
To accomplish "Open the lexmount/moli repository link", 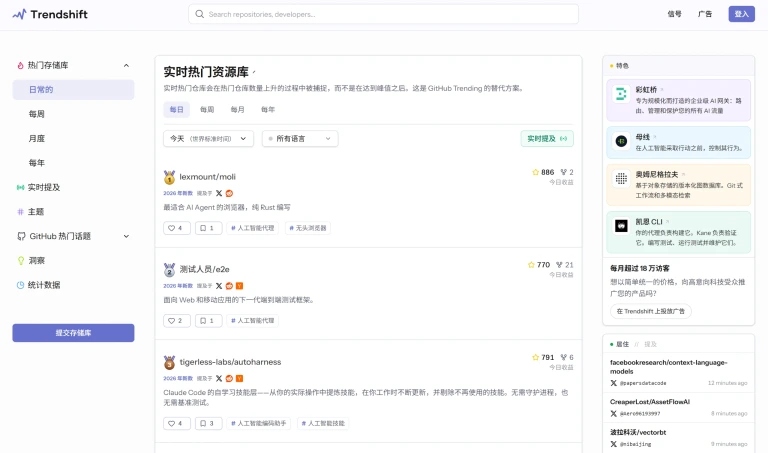I will point(207,177).
